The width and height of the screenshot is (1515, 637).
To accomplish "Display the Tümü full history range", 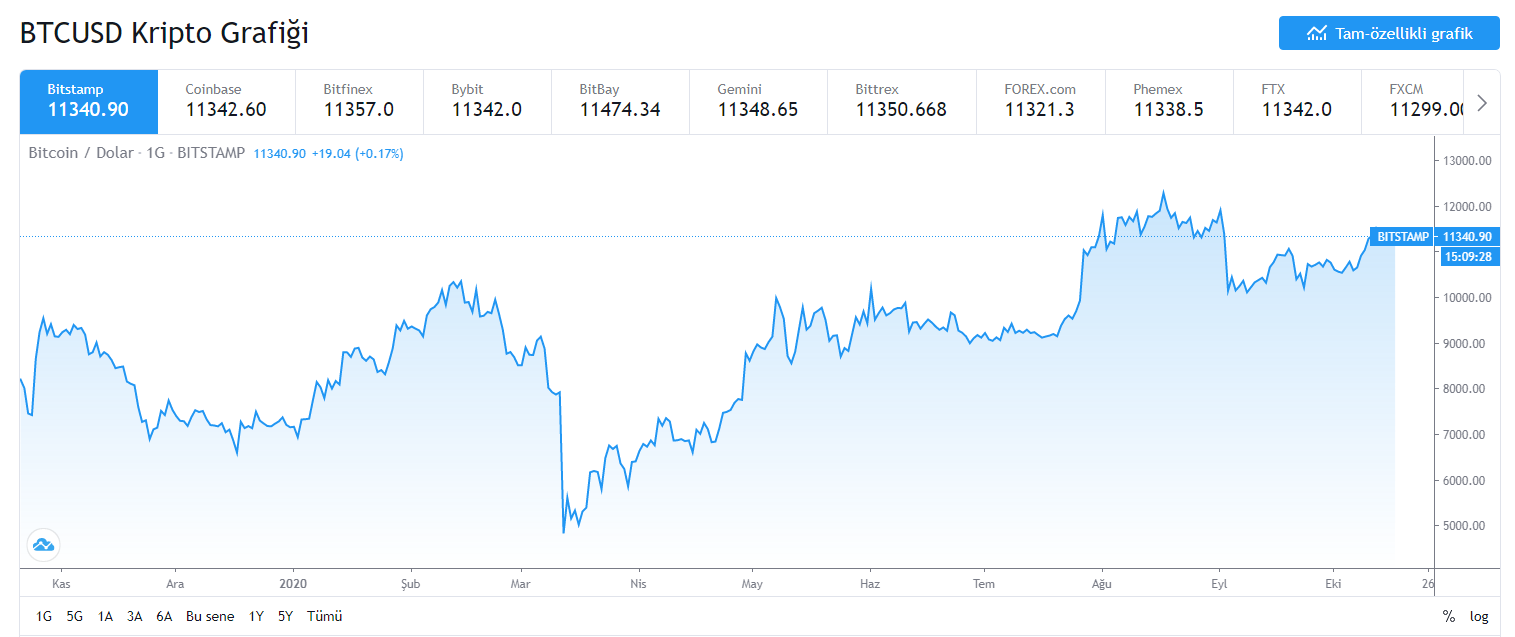I will (x=325, y=616).
